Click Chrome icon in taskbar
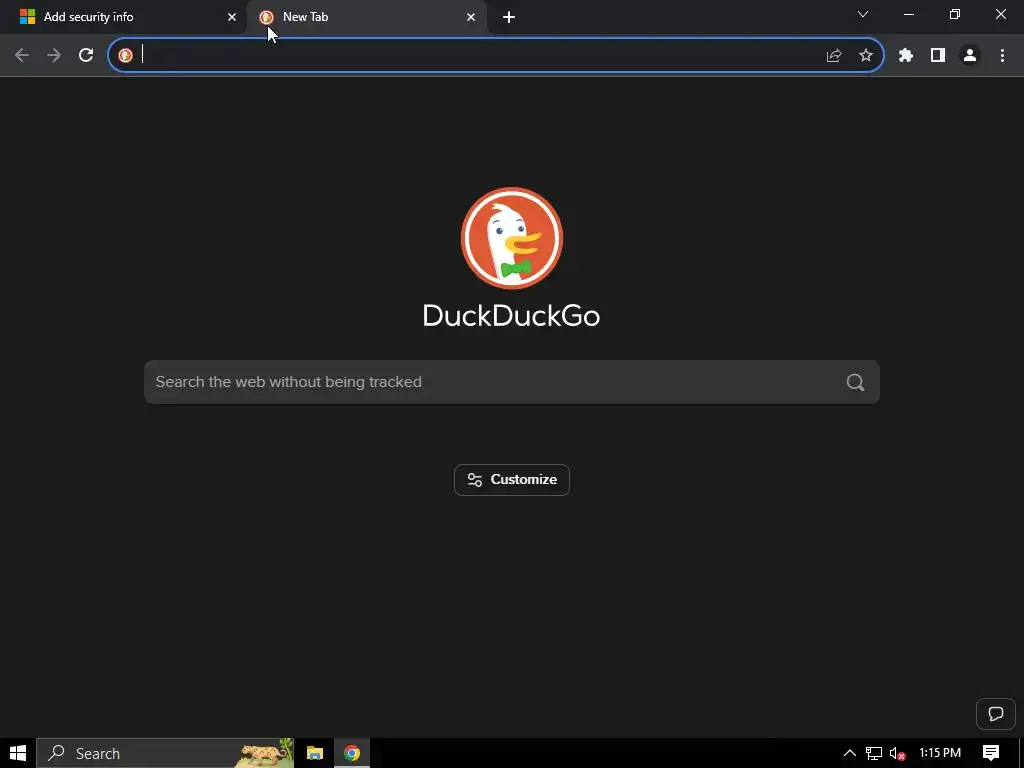The height and width of the screenshot is (768, 1024). point(352,753)
